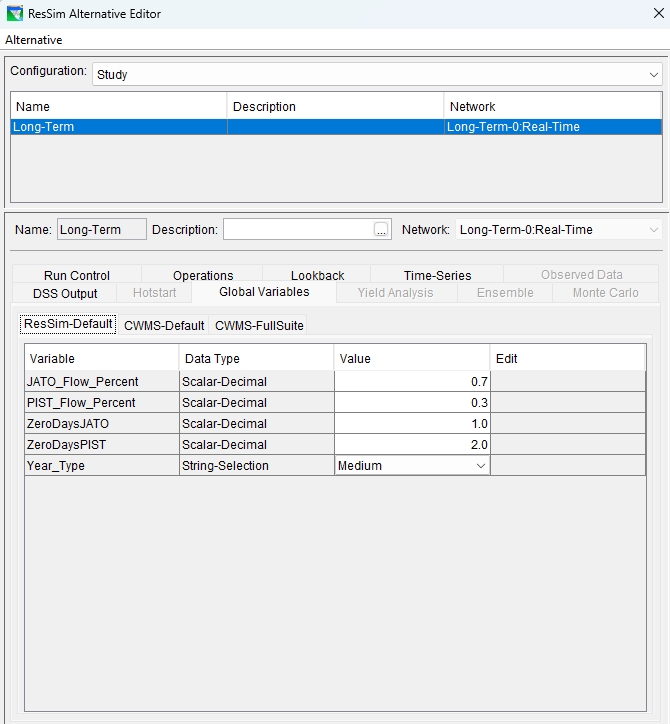Expand the Configuration dropdown

654,74
